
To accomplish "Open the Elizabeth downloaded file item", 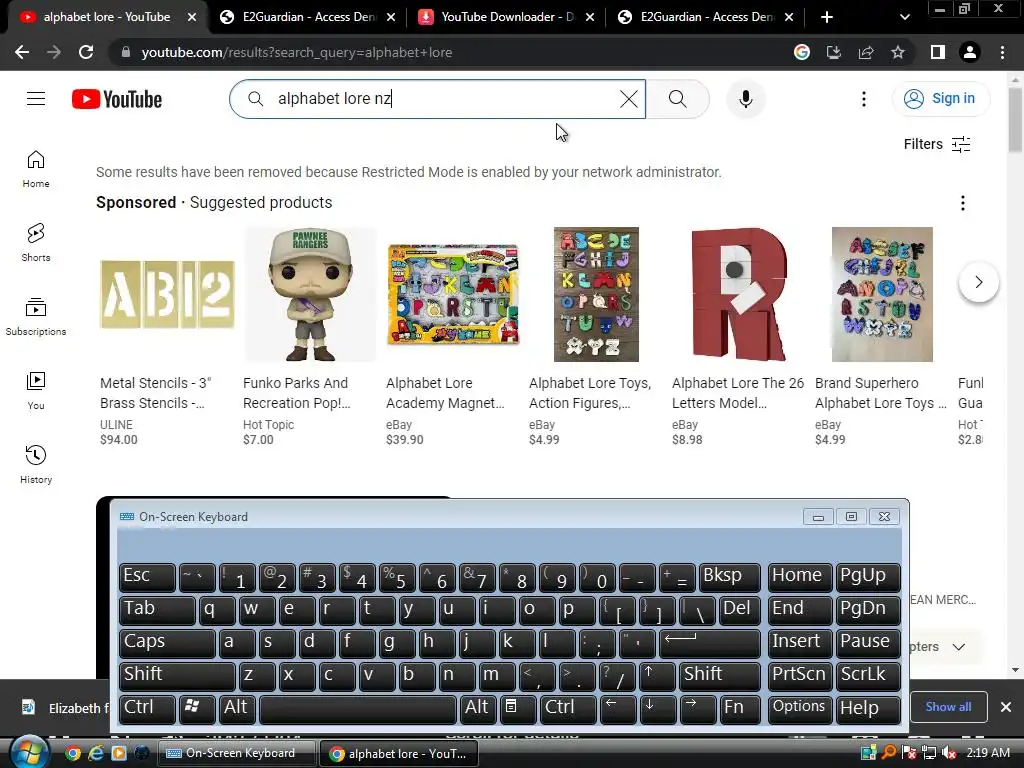I will click(x=64, y=708).
